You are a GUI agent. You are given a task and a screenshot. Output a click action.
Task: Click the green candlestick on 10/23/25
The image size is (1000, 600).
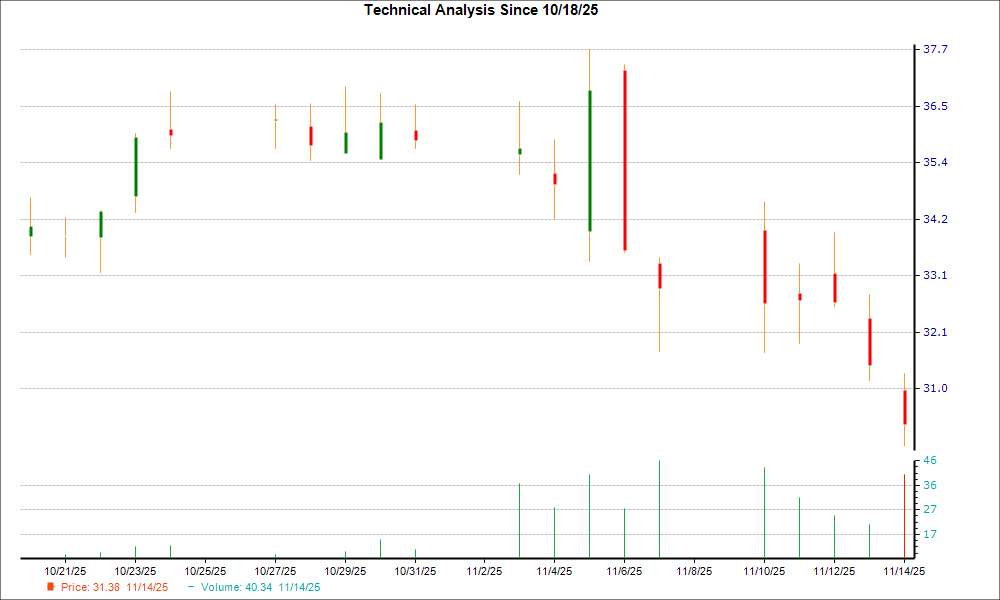coord(135,165)
